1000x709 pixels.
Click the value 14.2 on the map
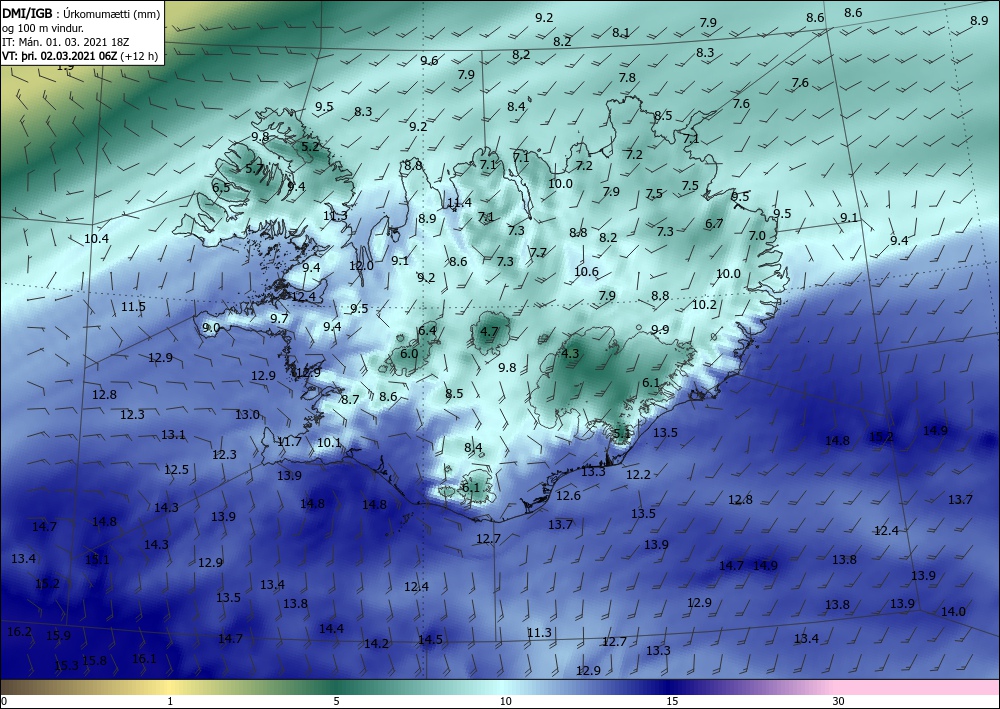[x=376, y=643]
